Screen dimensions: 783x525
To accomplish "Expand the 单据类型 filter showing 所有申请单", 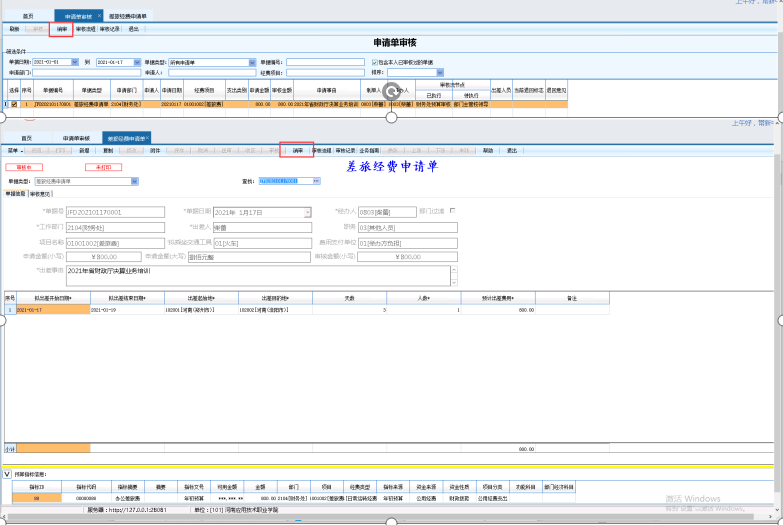I will pos(252,62).
